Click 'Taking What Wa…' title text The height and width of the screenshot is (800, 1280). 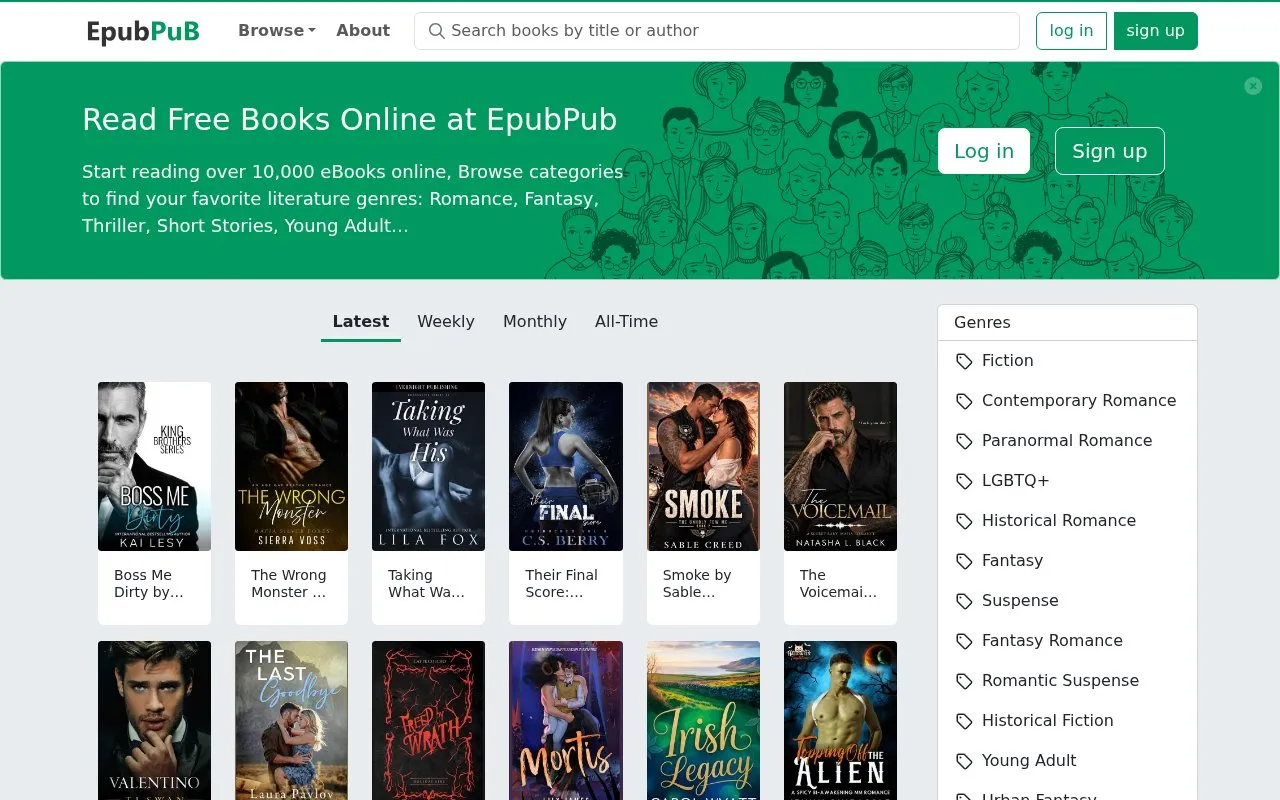click(x=426, y=583)
